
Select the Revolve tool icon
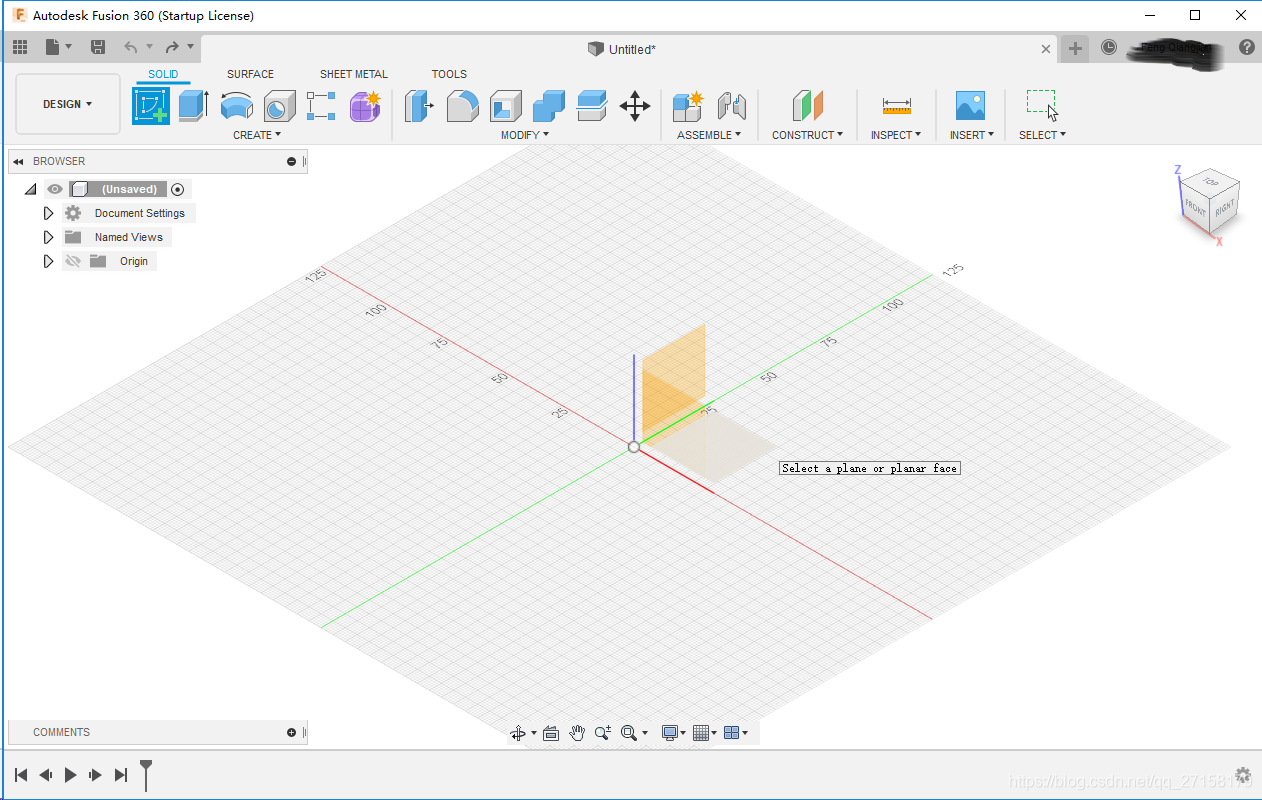(x=236, y=105)
